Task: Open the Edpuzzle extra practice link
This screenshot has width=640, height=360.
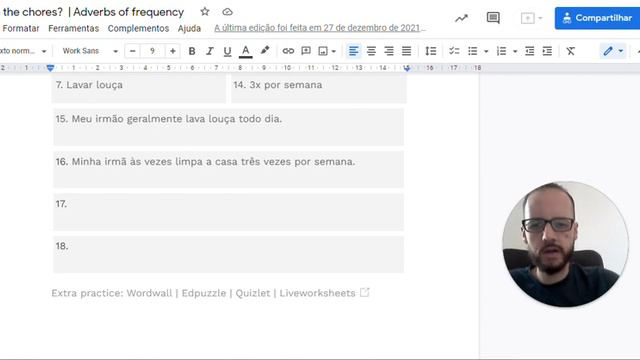Action: point(204,293)
